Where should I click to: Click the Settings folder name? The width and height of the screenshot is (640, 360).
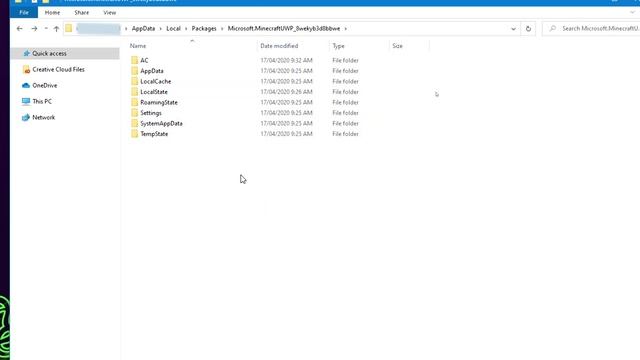(x=151, y=113)
